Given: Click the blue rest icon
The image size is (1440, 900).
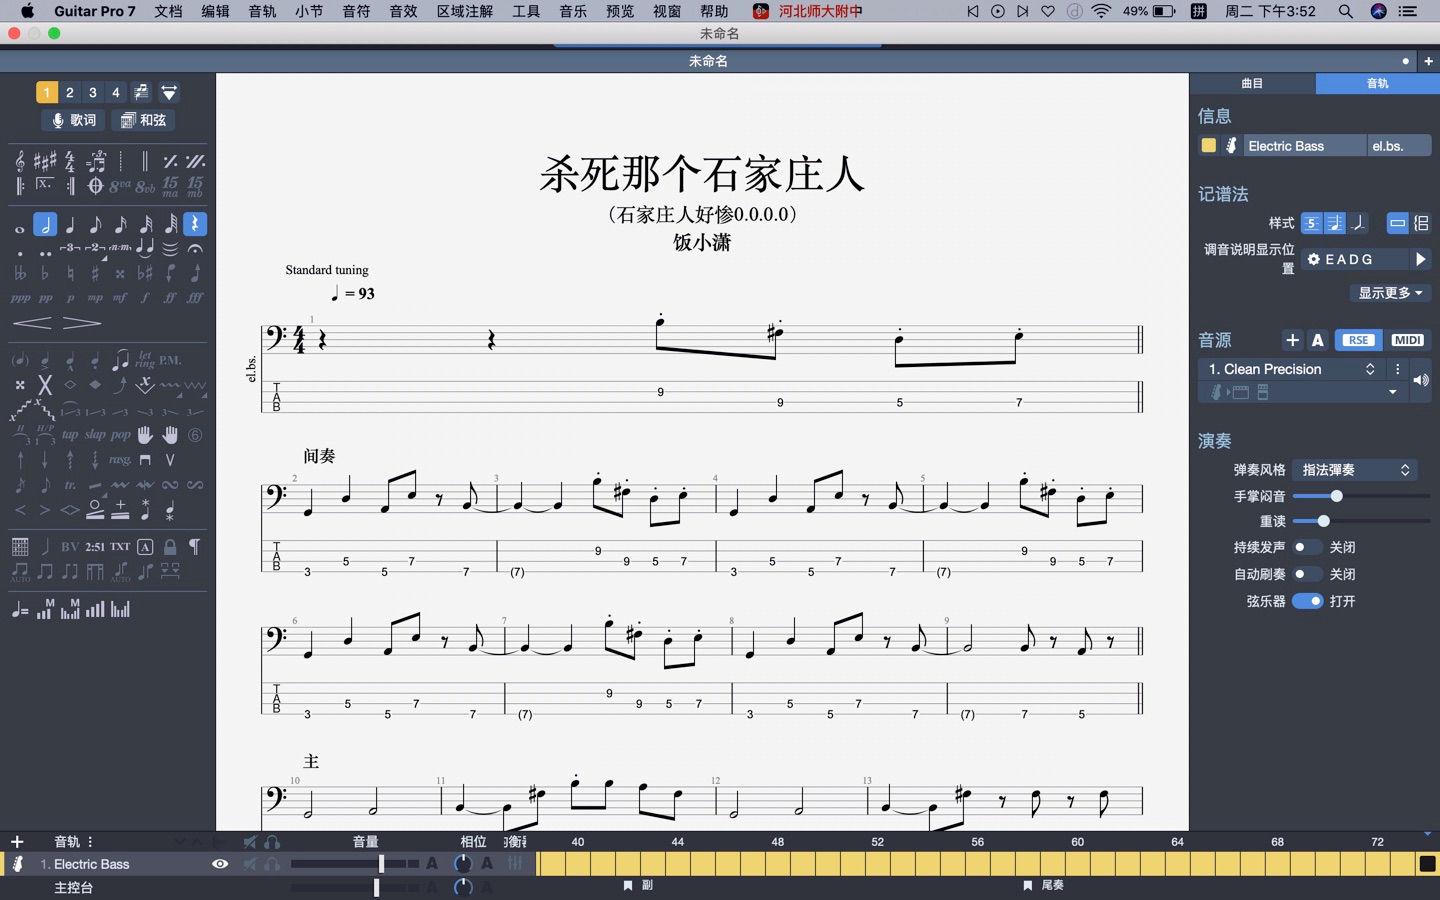Looking at the screenshot, I should pos(195,224).
